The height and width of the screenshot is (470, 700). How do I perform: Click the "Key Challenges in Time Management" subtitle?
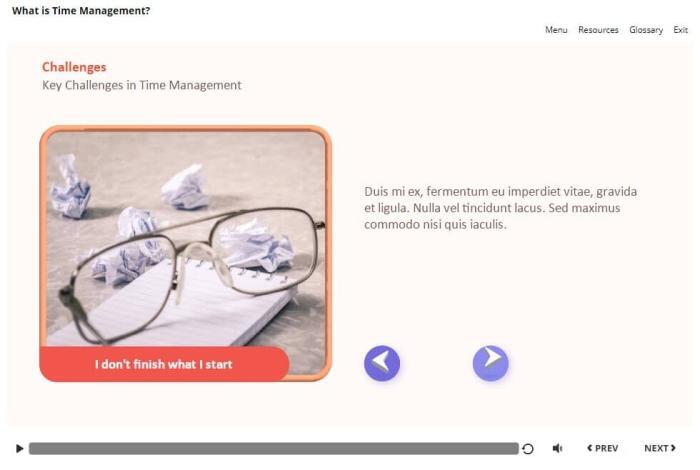coord(141,85)
